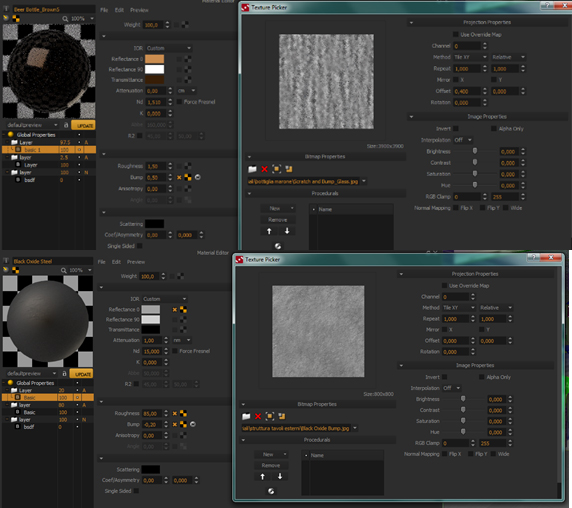Image resolution: width=572 pixels, height=508 pixels.
Task: Open Method Tile XY dropdown in Scratch_Glass picker
Action: 470,57
